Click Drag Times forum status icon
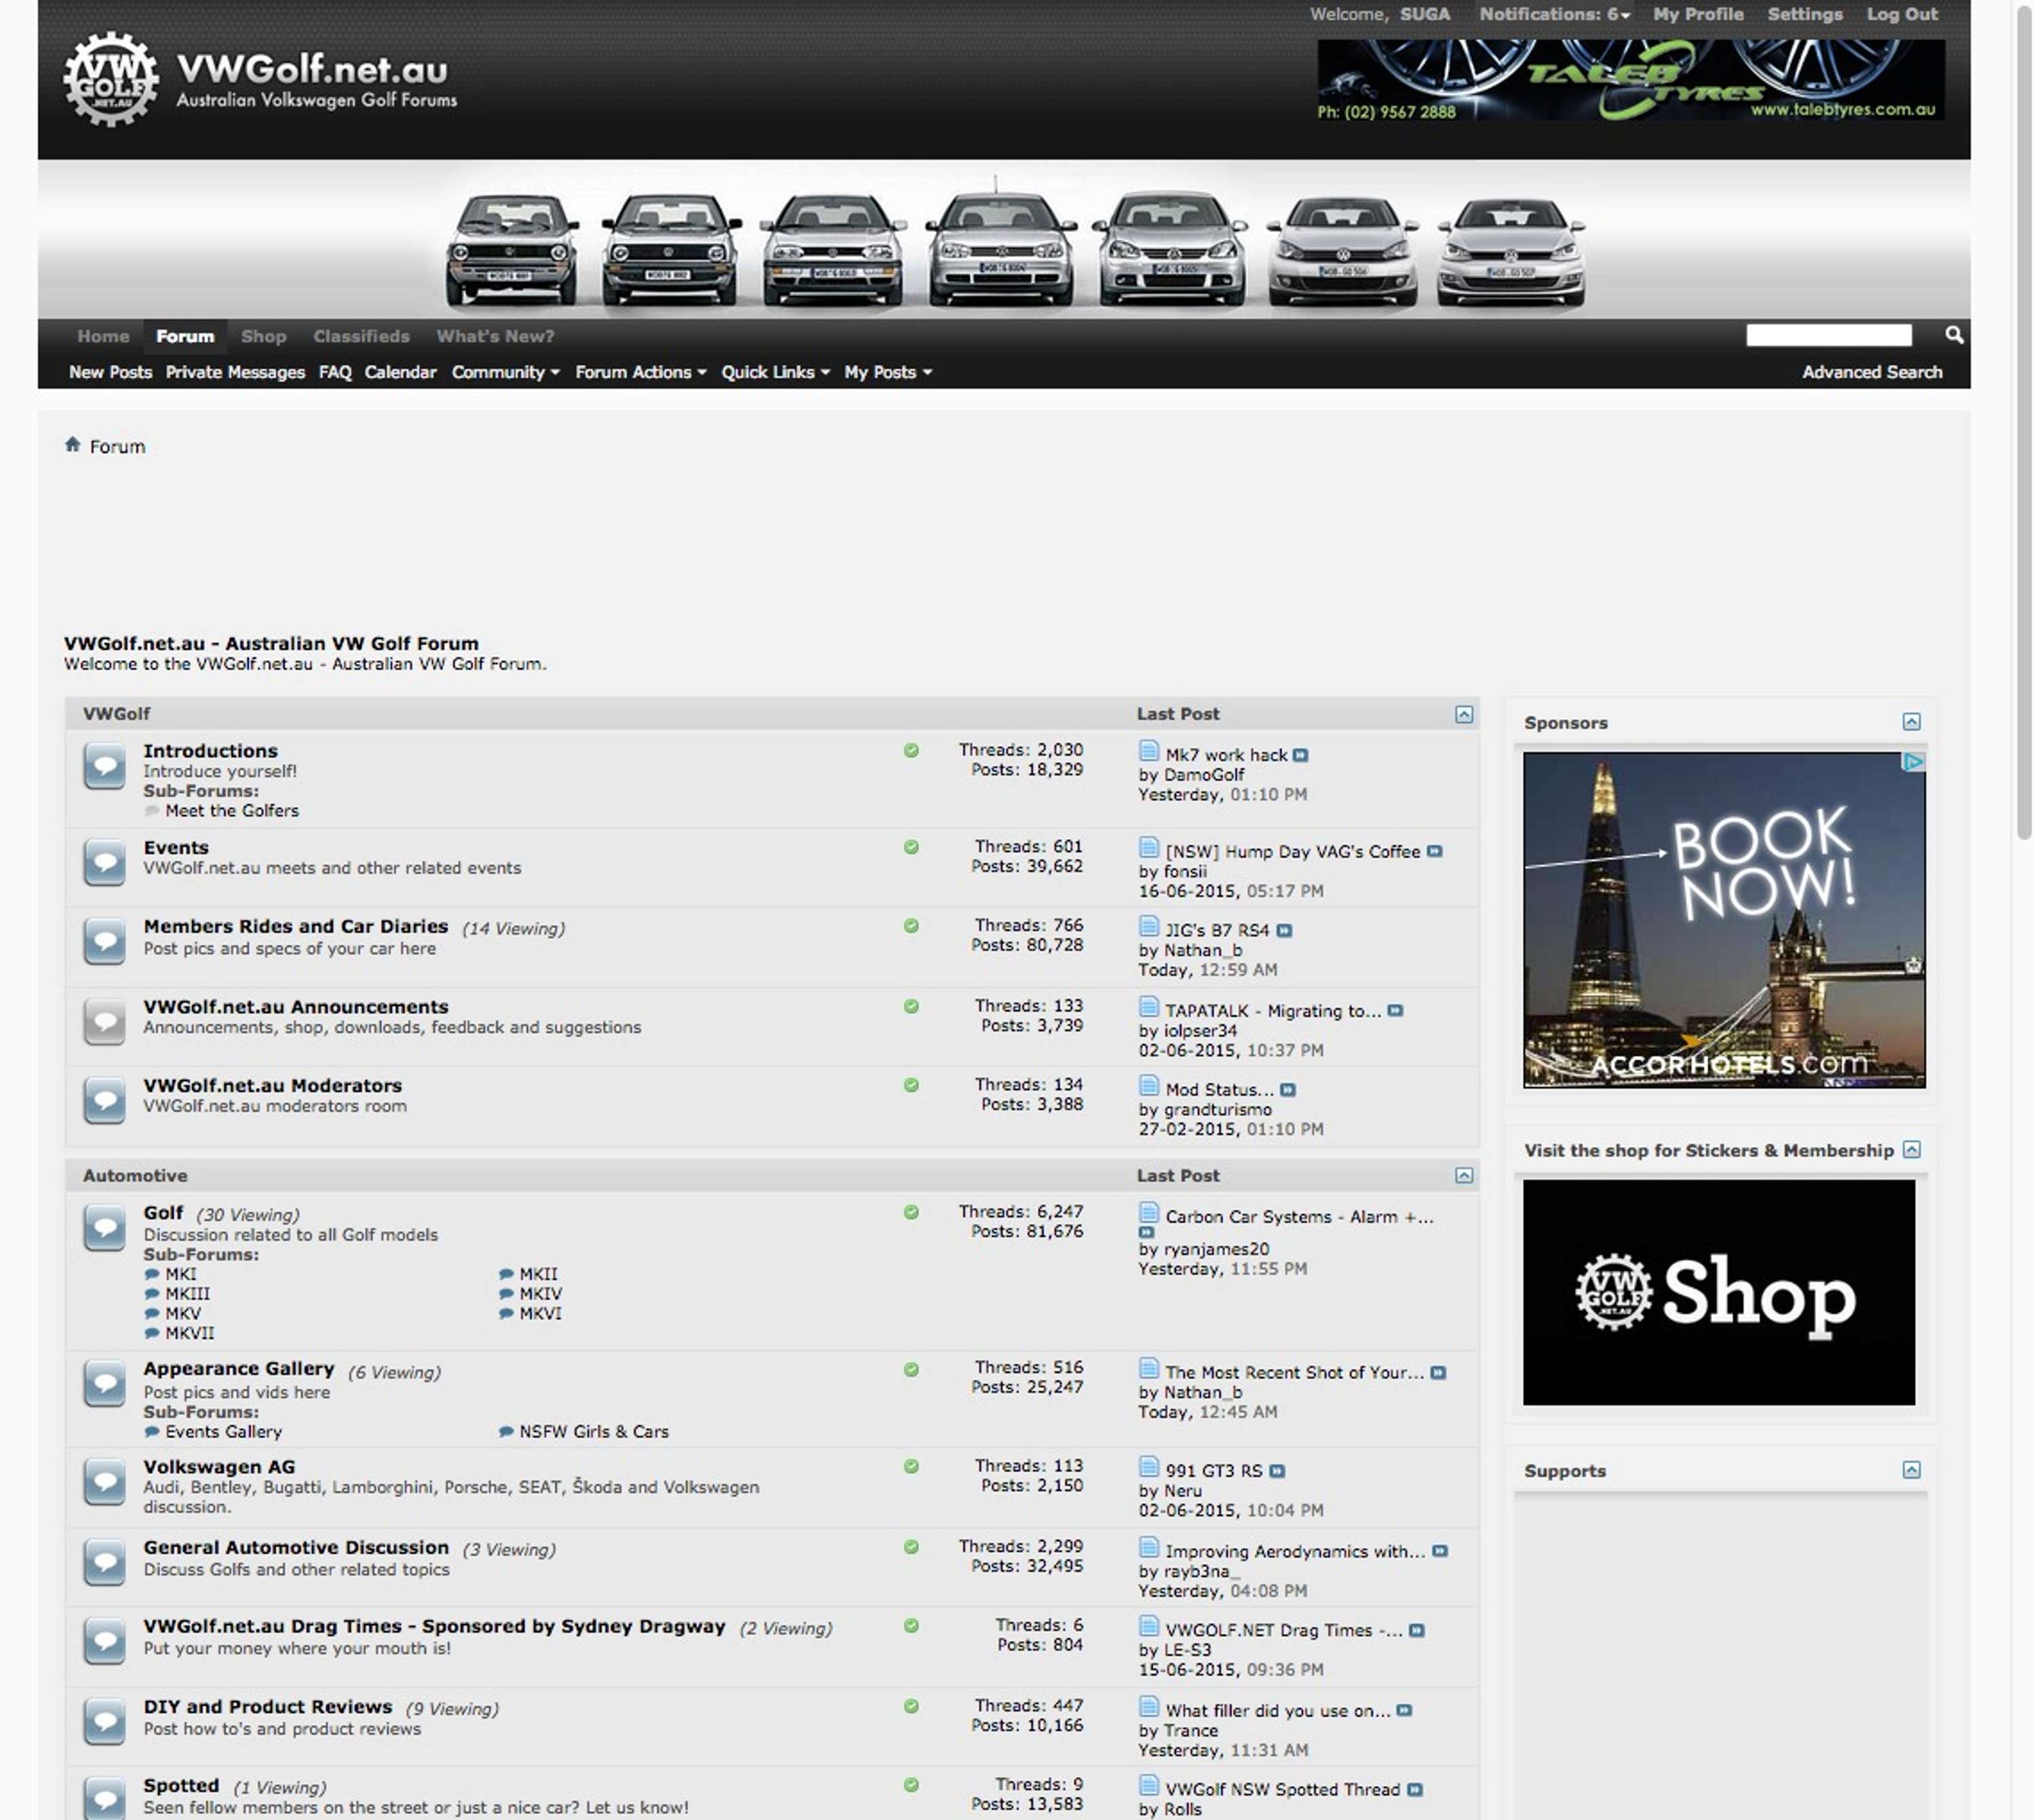This screenshot has width=2035, height=1820. click(x=104, y=1641)
